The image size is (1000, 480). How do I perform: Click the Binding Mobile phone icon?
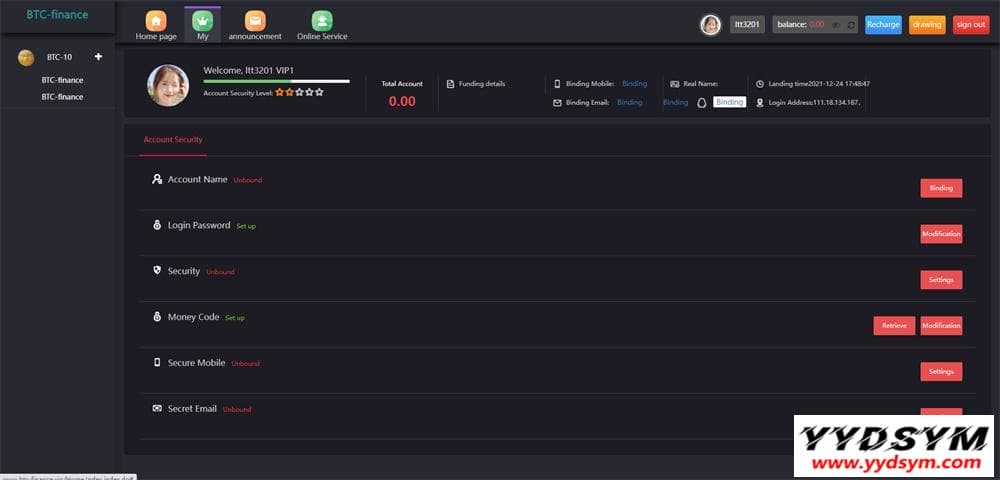coord(557,84)
